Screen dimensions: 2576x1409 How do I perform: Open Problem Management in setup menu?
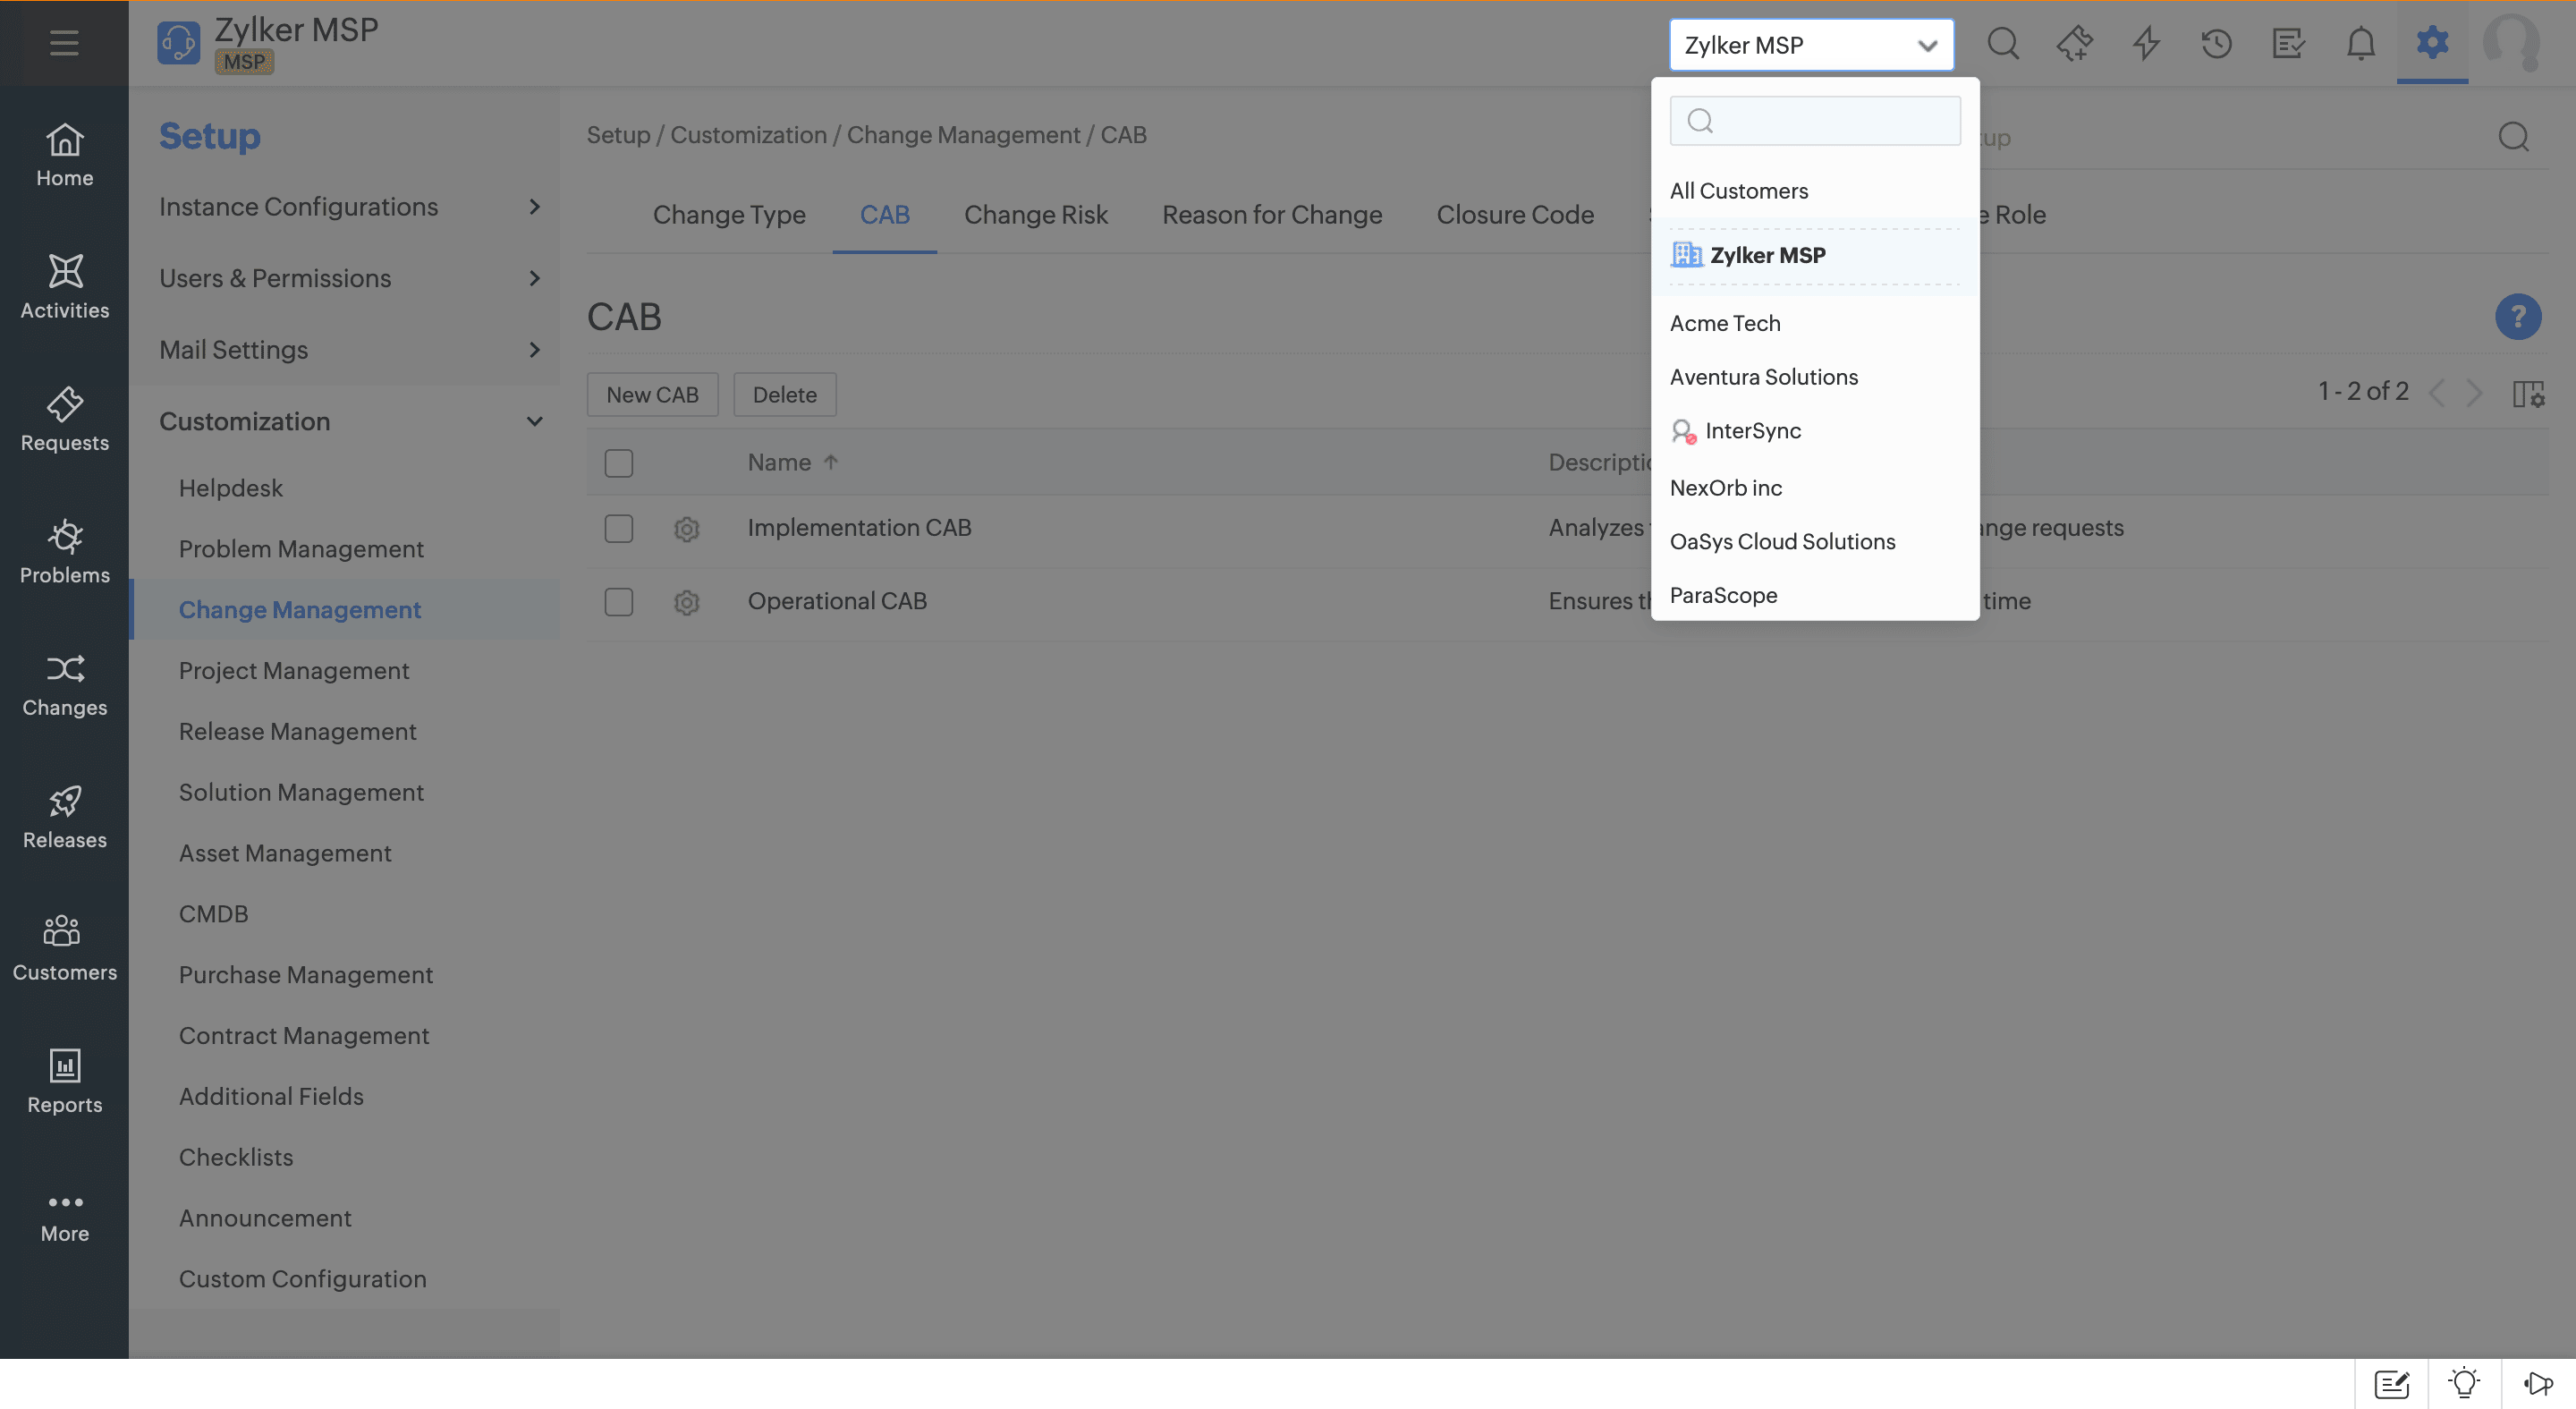point(301,549)
